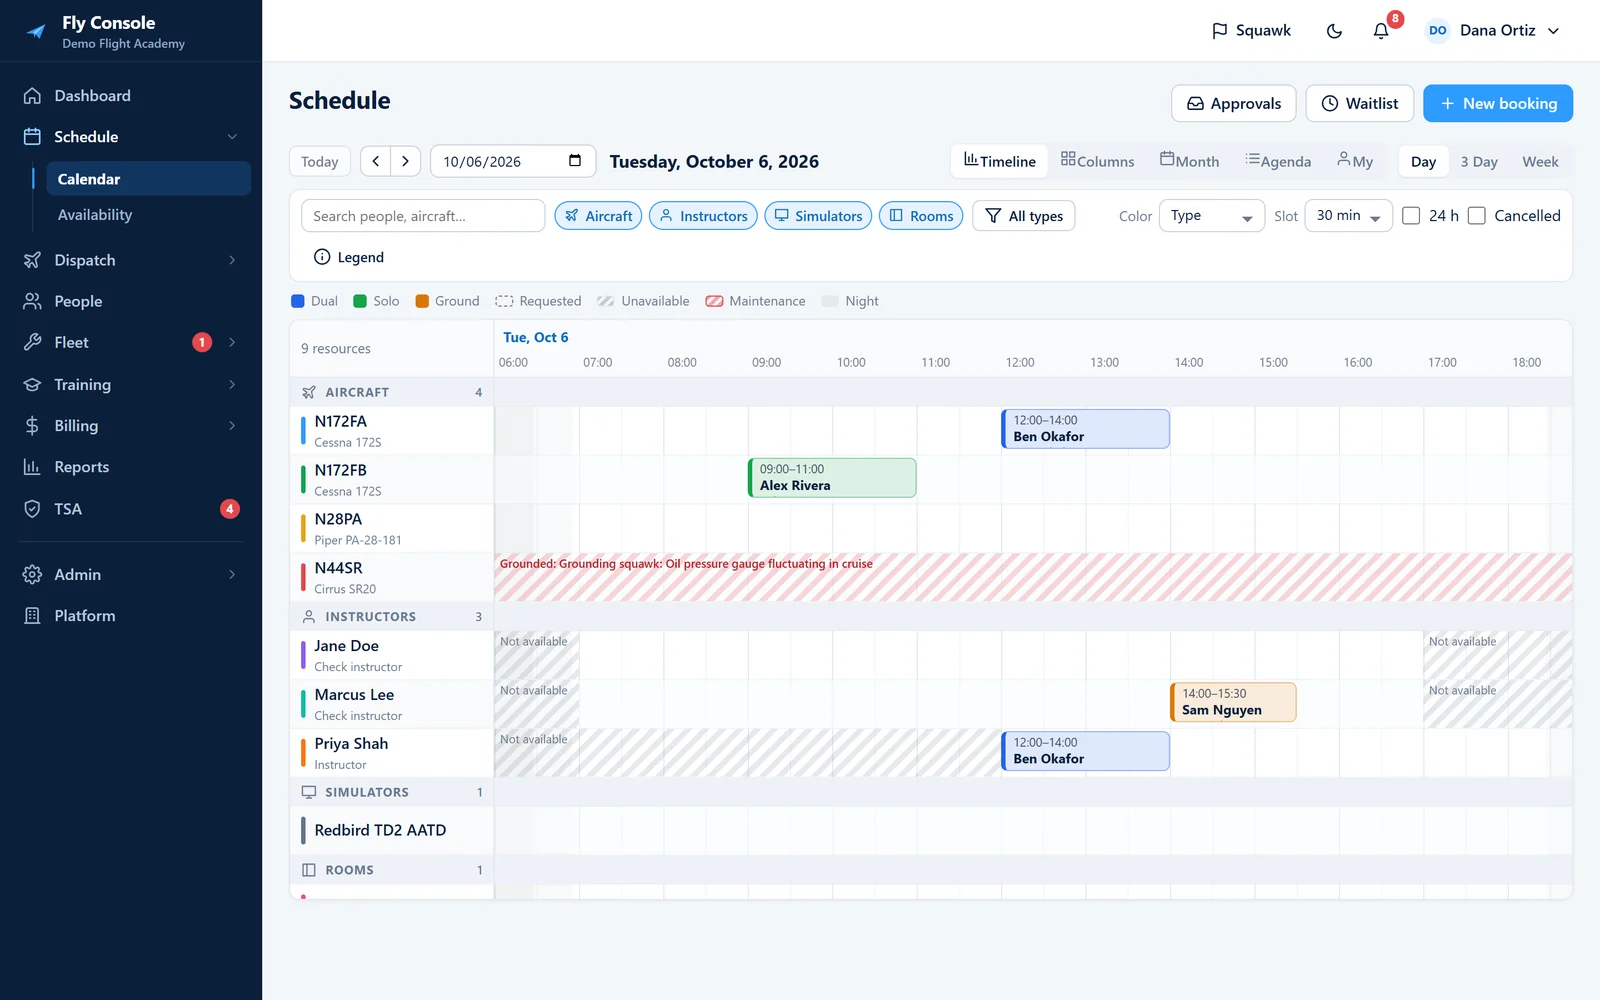Click the New booking button

[1498, 103]
